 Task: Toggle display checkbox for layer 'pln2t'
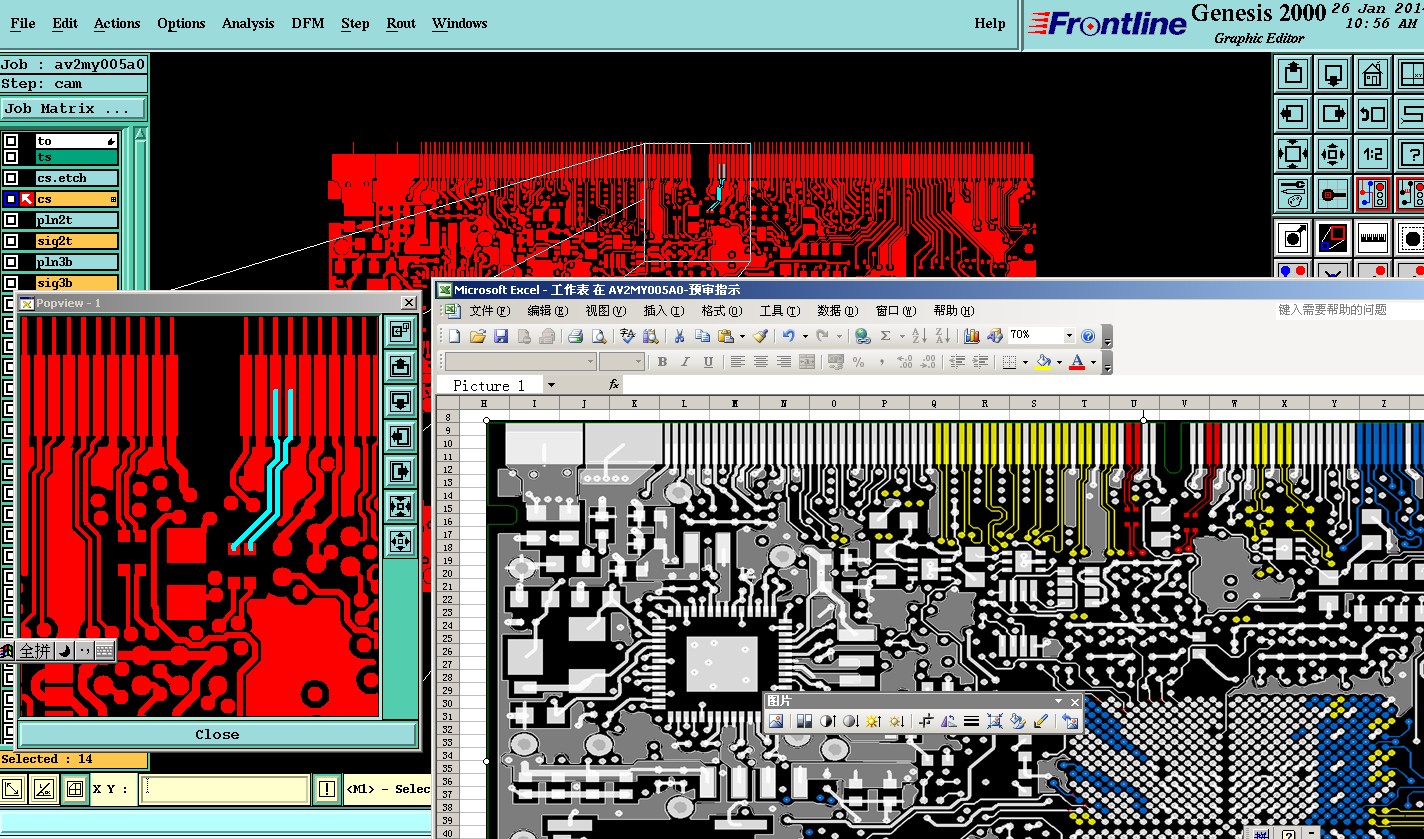tap(11, 220)
